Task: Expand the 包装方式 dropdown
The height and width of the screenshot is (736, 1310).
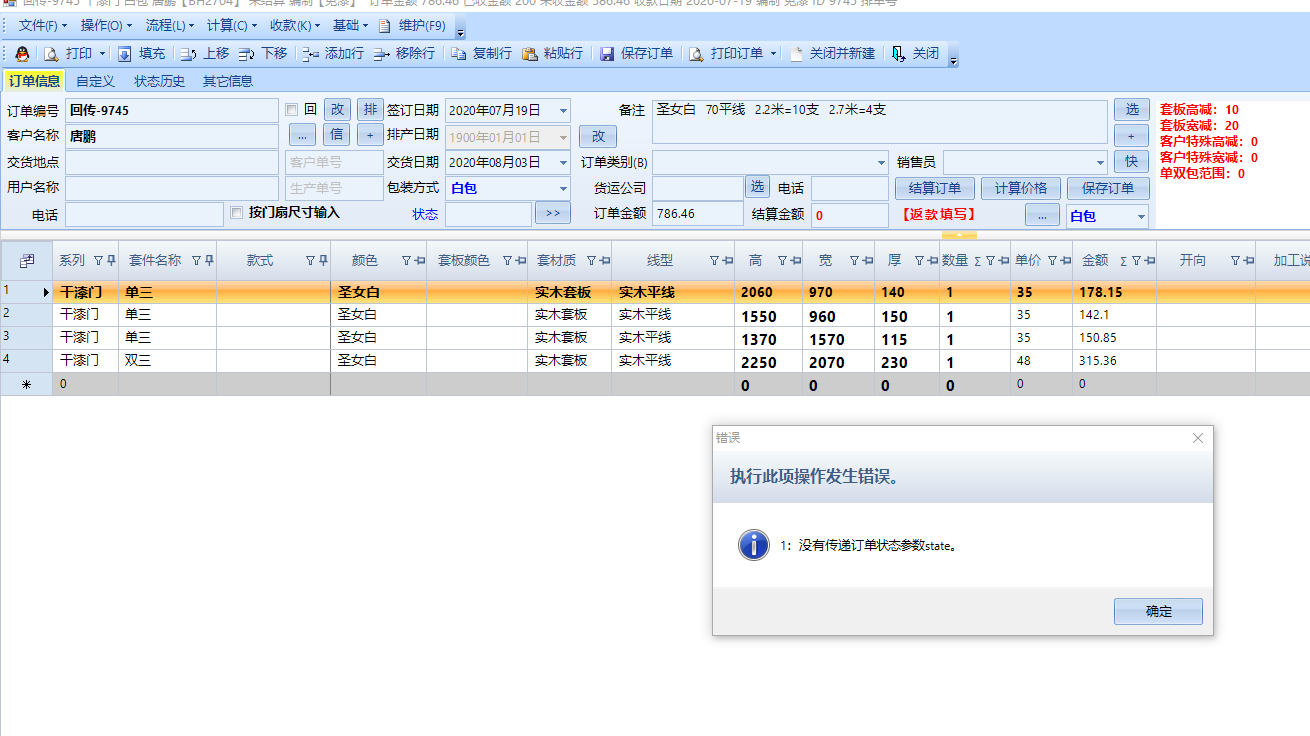Action: 563,188
